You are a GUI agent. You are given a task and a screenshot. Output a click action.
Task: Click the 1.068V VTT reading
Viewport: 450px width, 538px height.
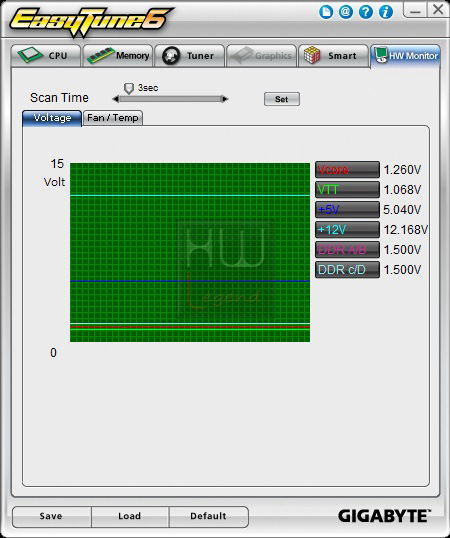coord(402,190)
